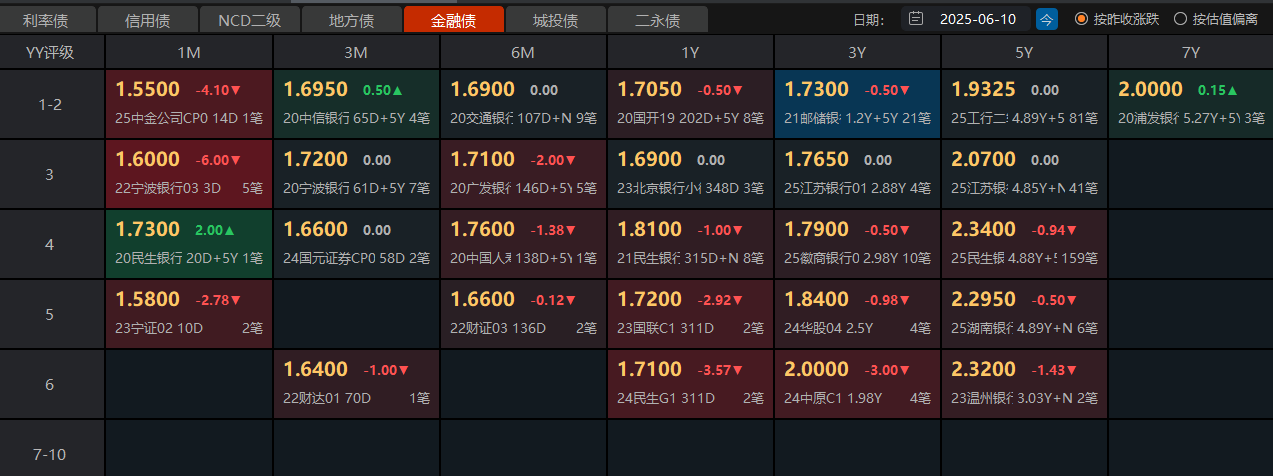Viewport: 1273px width, 476px height.
Task: Open the NCD二级 tab
Action: [250, 20]
